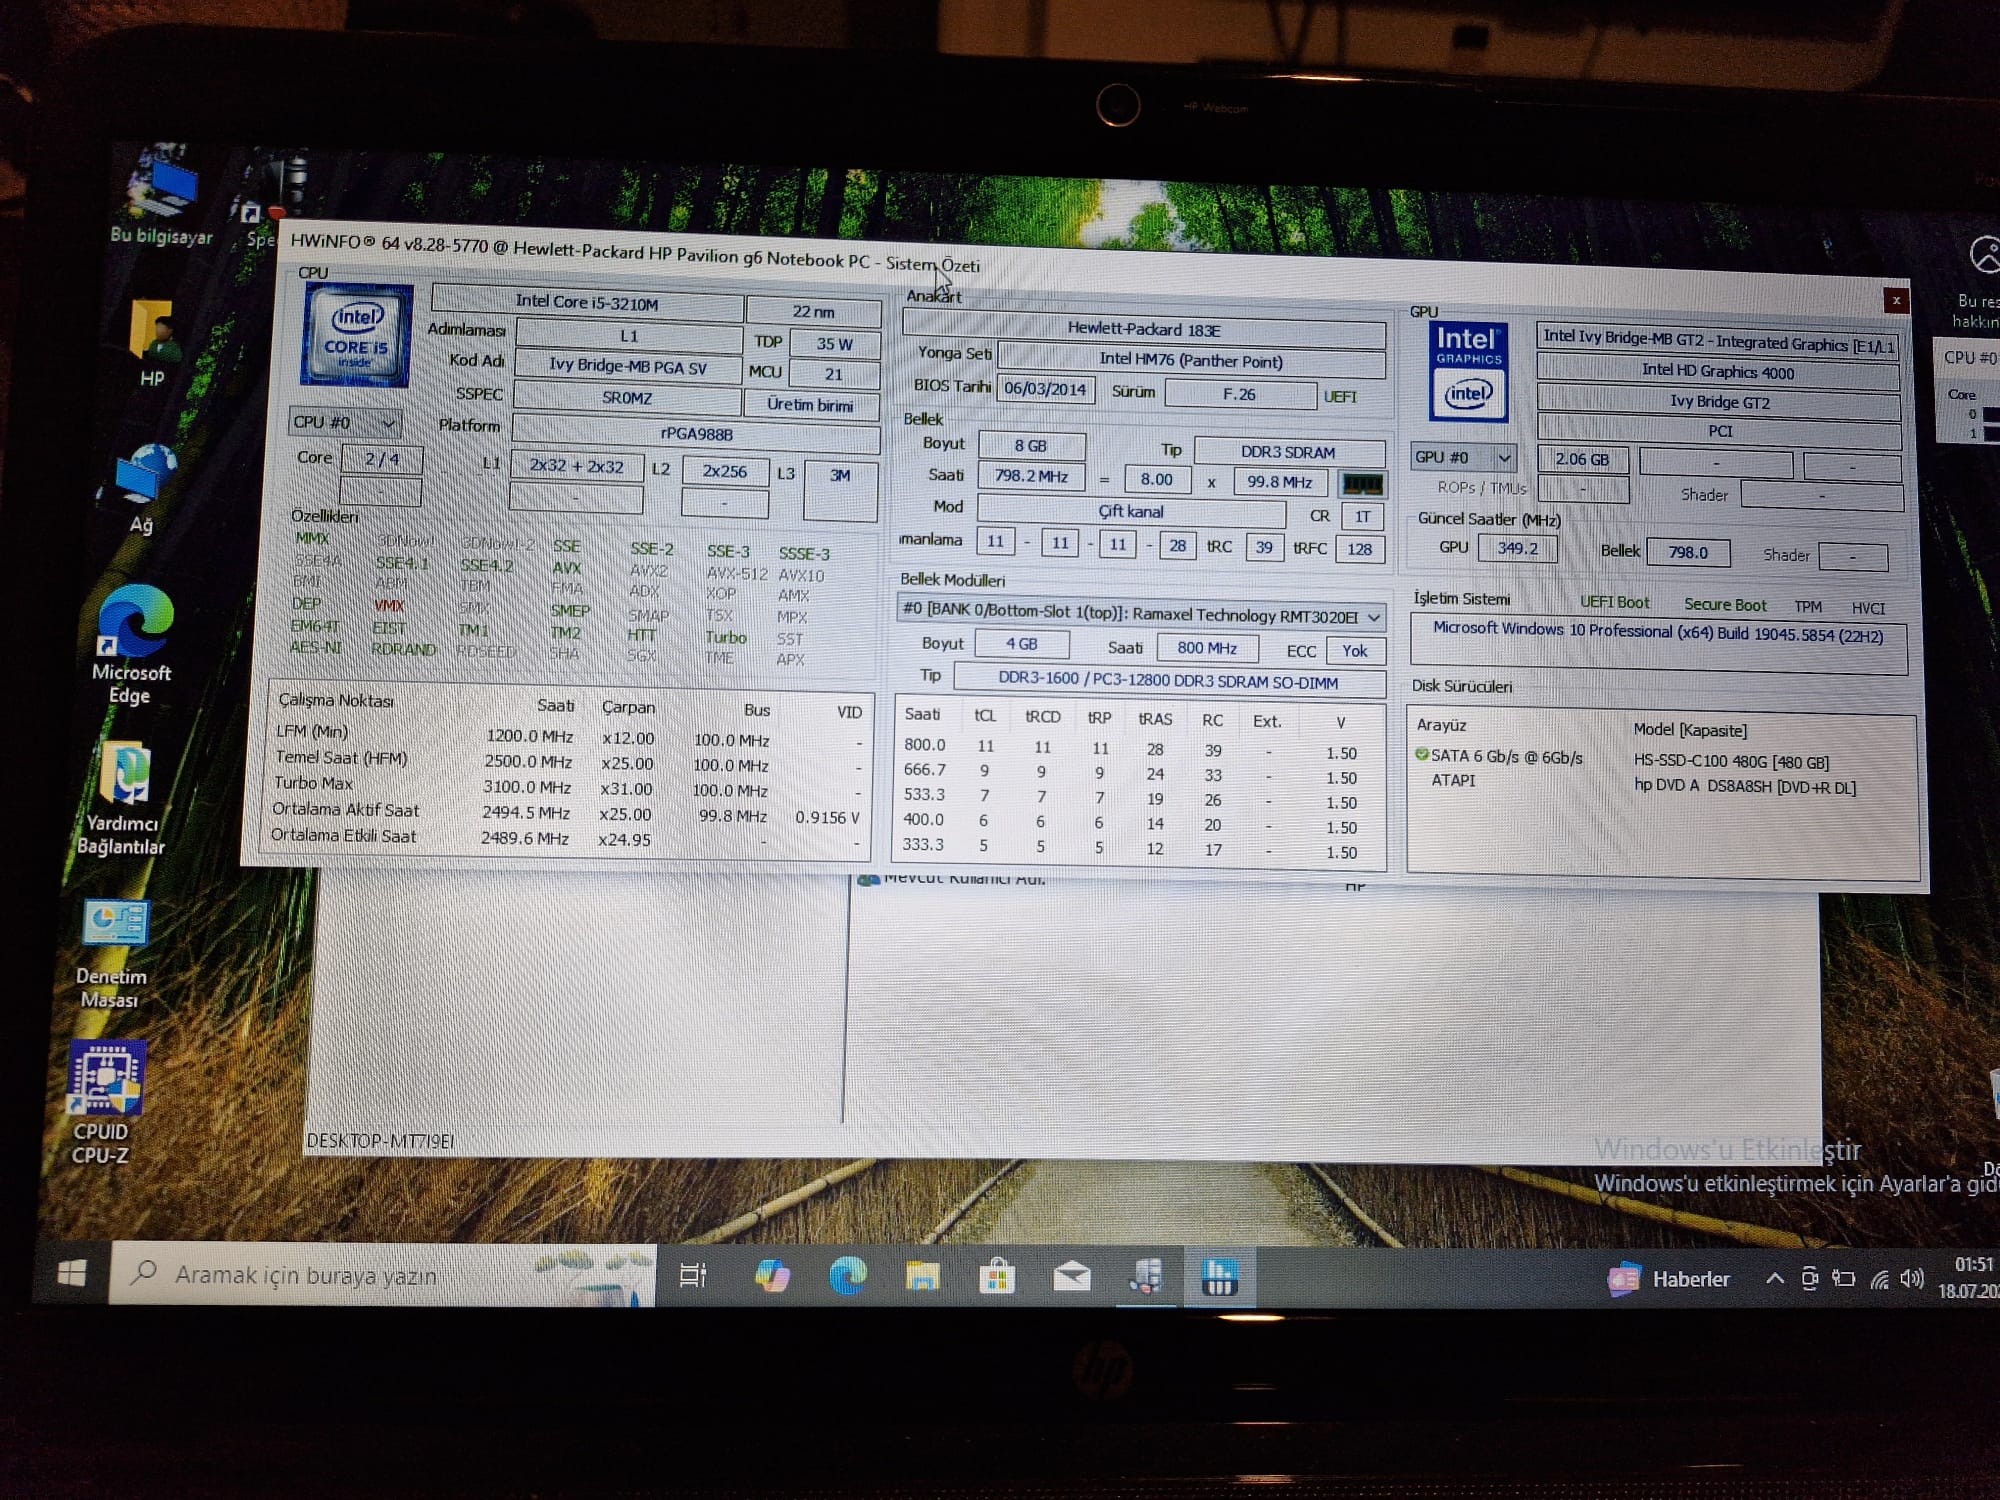Open Copilot from the taskbar
The image size is (2000, 1500).
[x=772, y=1276]
